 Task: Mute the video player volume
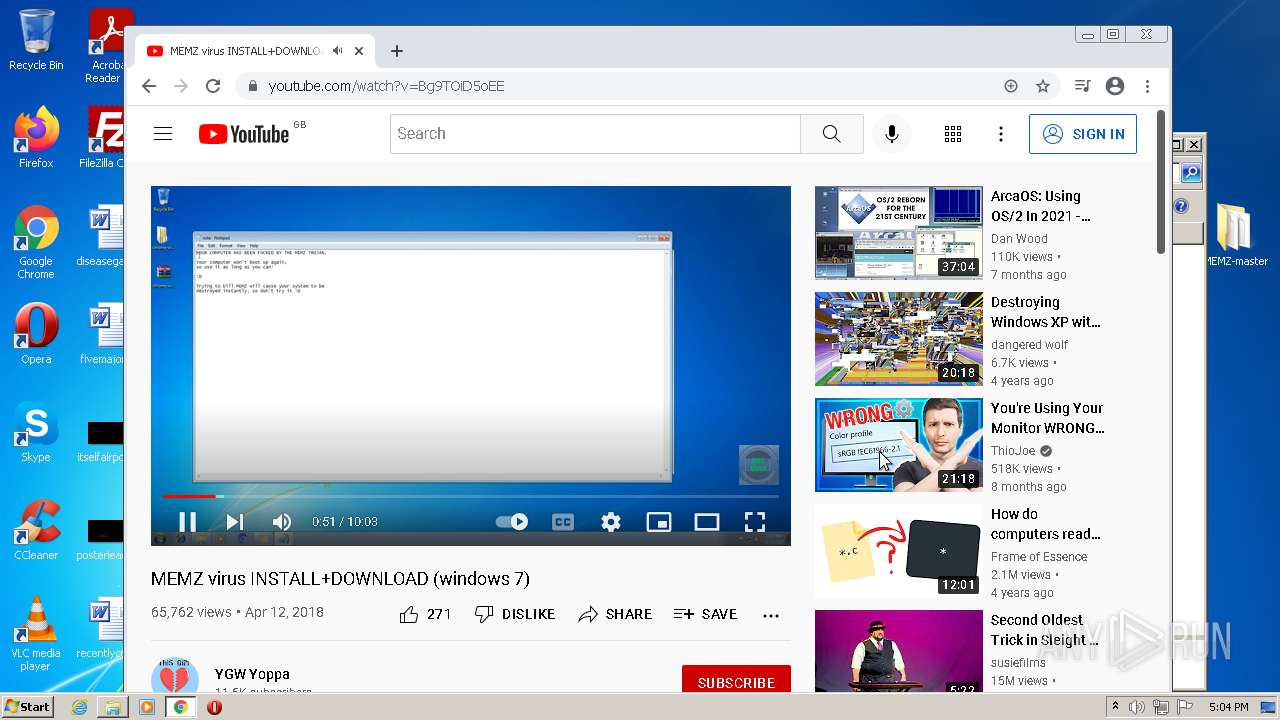click(x=282, y=521)
